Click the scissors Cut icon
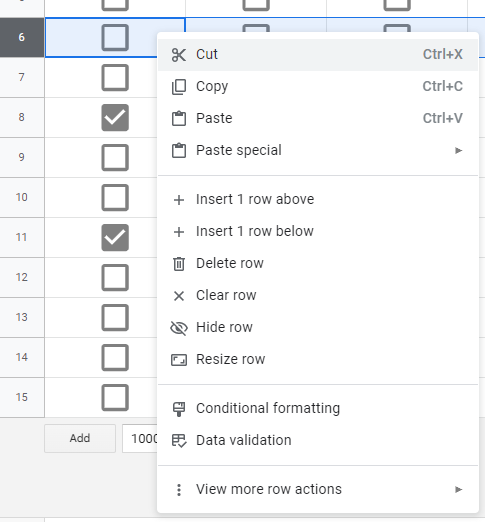 point(179,55)
